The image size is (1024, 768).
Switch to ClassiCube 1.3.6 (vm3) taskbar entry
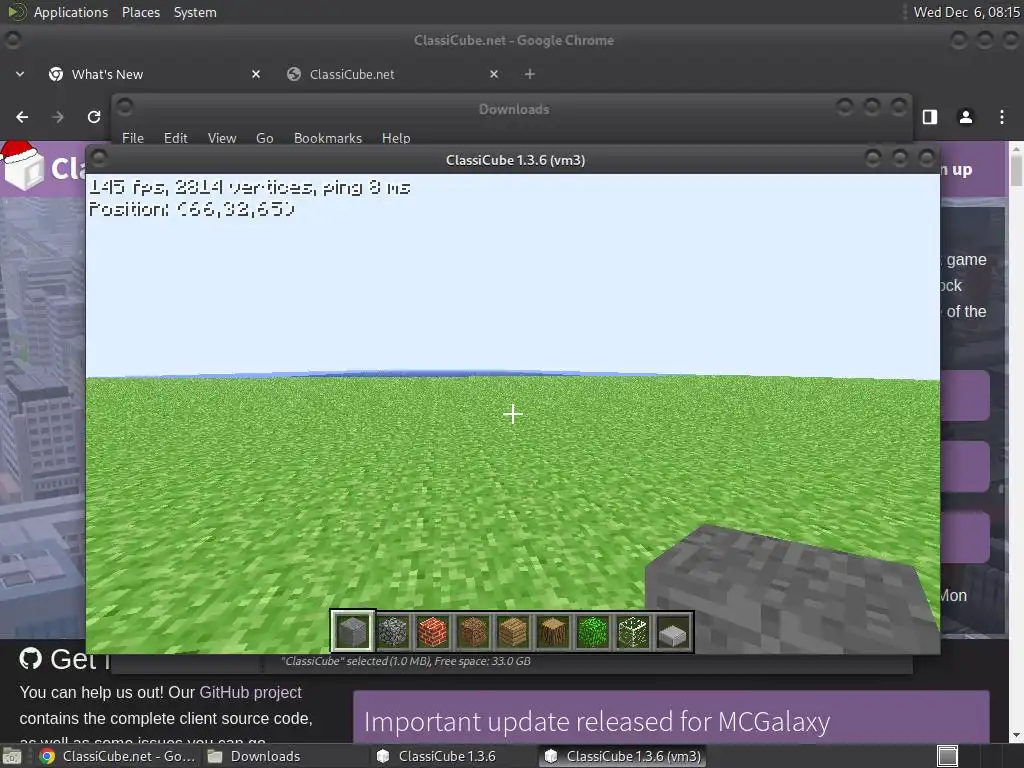(x=624, y=756)
